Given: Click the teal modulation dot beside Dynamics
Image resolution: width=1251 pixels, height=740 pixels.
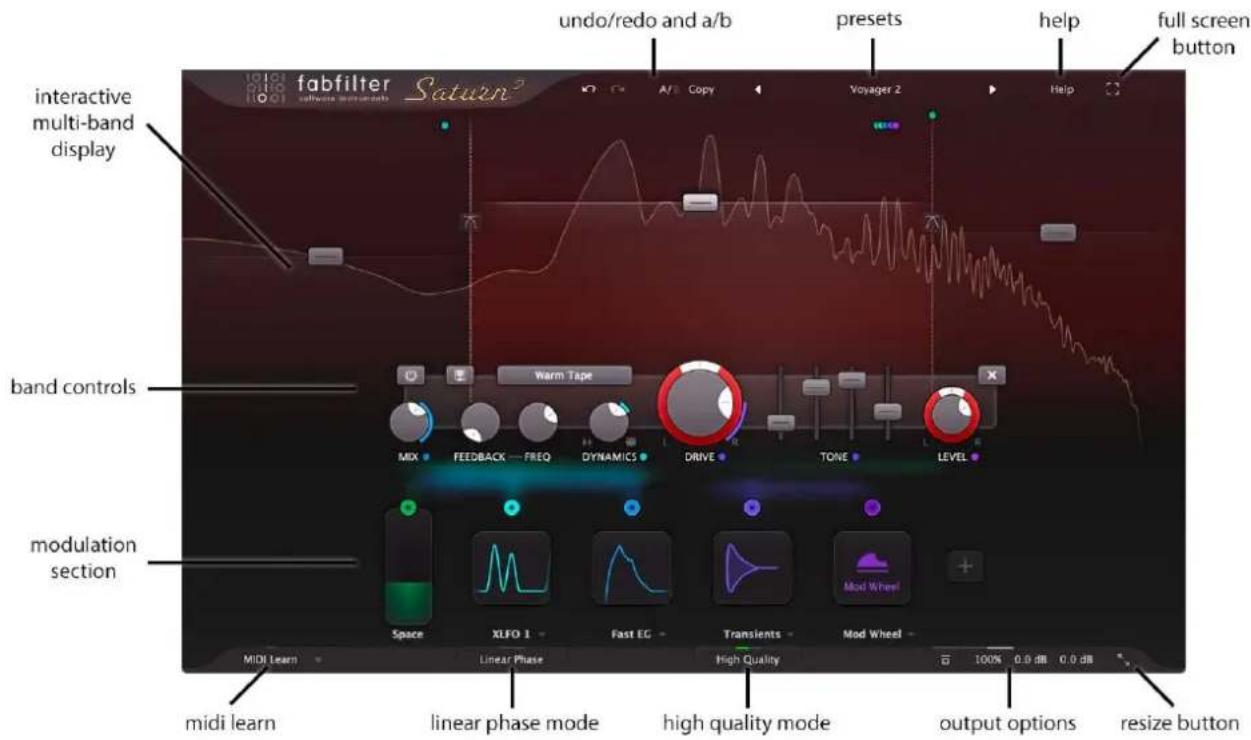Looking at the screenshot, I should click(643, 458).
